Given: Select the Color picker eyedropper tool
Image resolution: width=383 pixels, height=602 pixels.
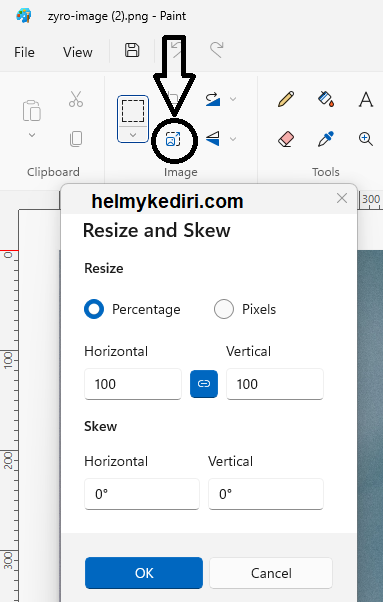Looking at the screenshot, I should (x=326, y=139).
